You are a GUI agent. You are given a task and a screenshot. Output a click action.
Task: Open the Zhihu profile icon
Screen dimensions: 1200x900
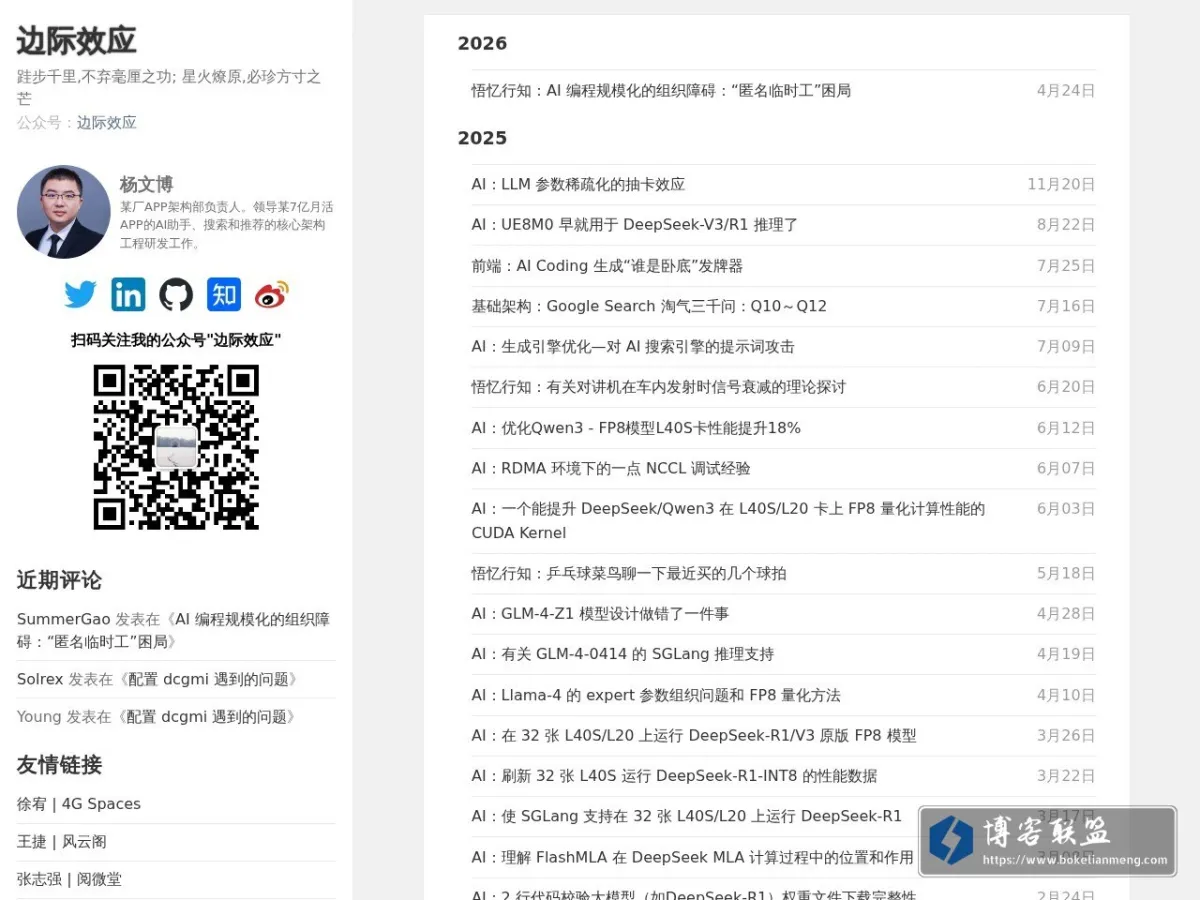click(x=224, y=294)
